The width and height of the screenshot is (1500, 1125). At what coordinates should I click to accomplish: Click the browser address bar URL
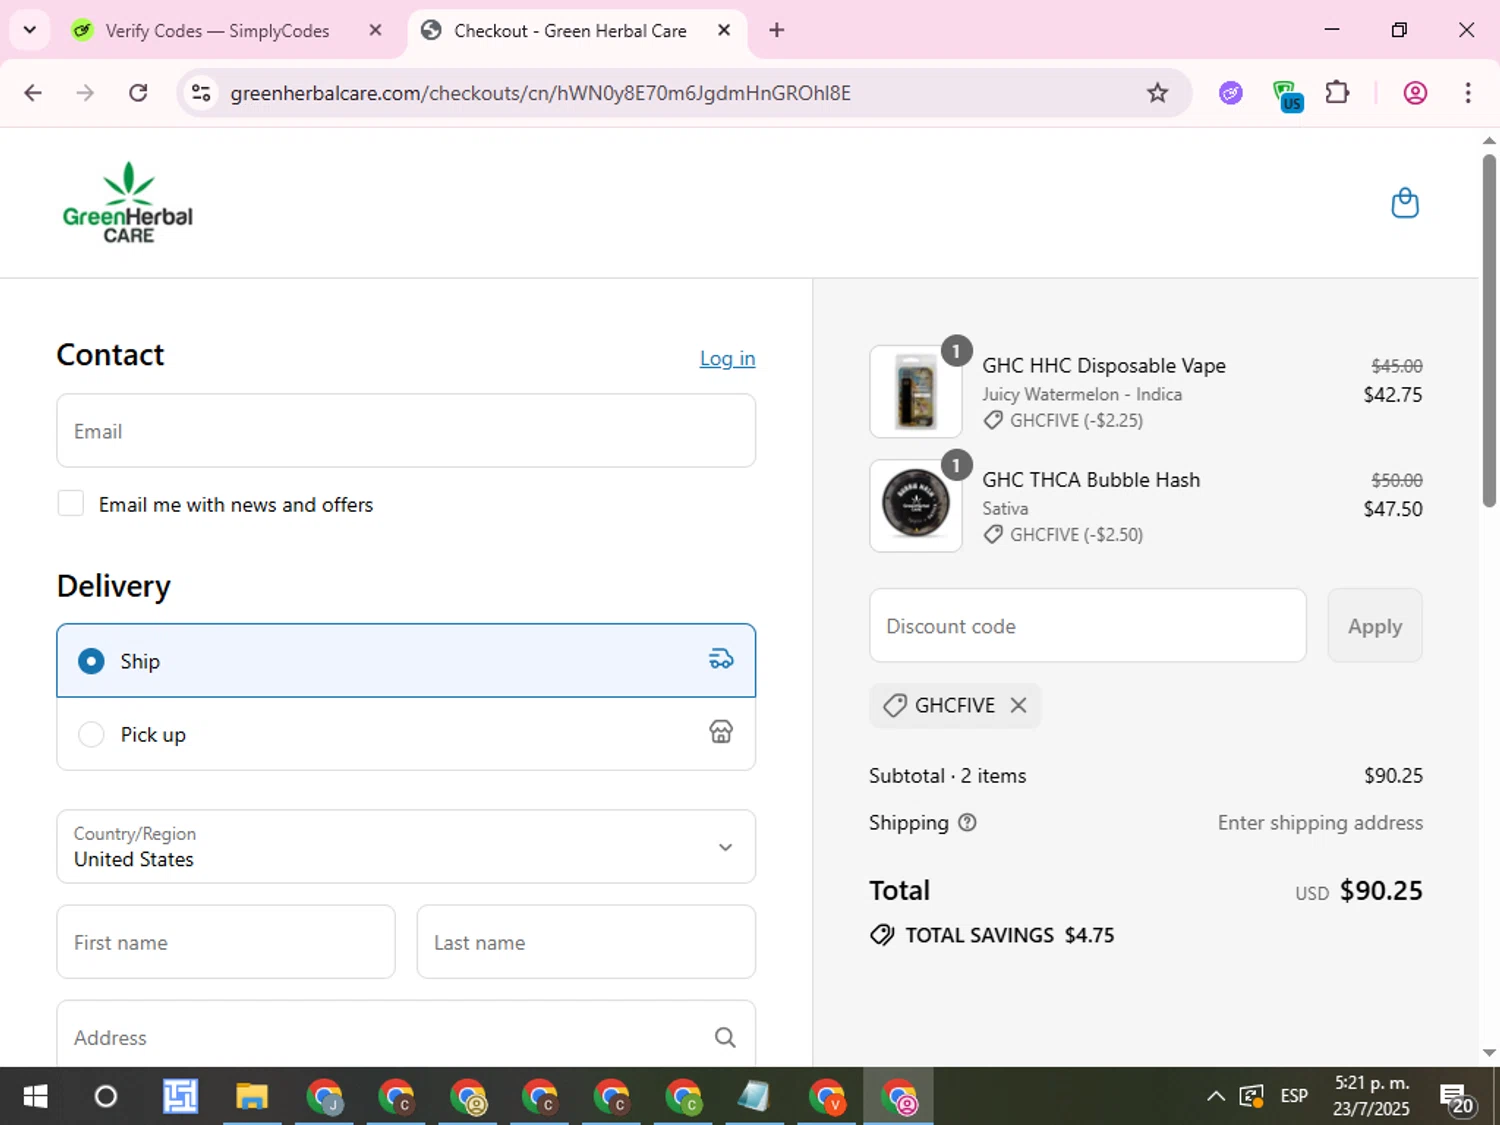(x=540, y=93)
